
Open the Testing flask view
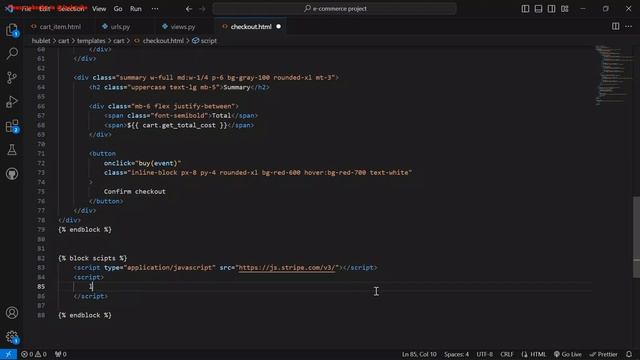pyautogui.click(x=12, y=150)
